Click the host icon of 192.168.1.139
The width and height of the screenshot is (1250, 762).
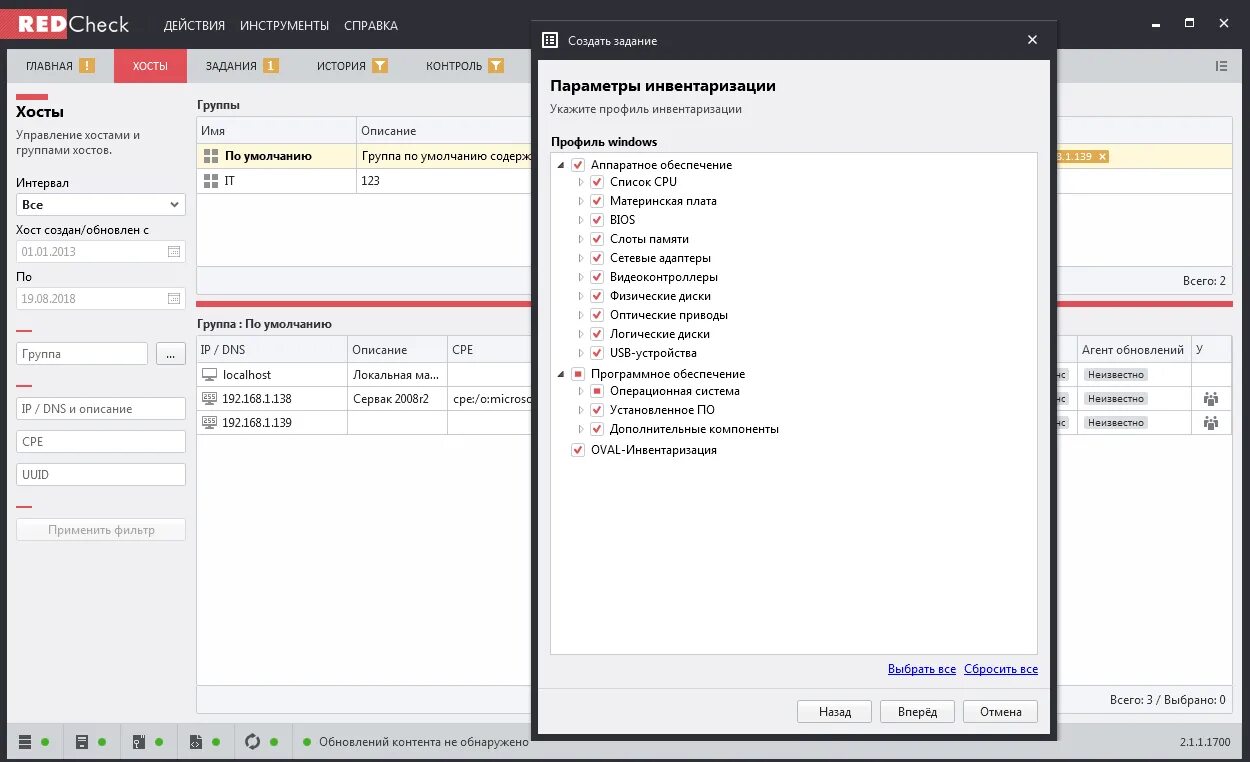point(210,422)
